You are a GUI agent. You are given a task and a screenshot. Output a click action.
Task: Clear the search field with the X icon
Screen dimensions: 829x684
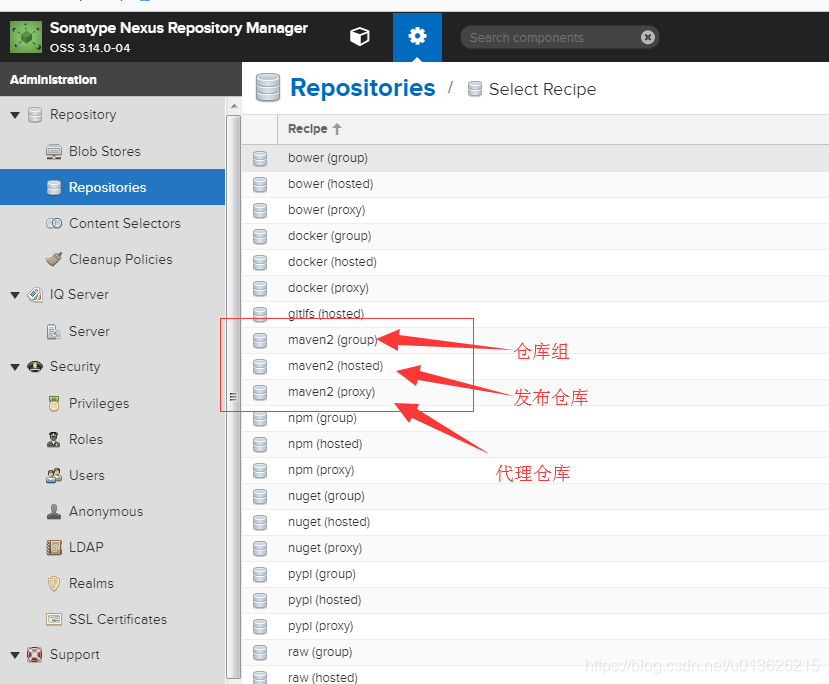pyautogui.click(x=648, y=37)
